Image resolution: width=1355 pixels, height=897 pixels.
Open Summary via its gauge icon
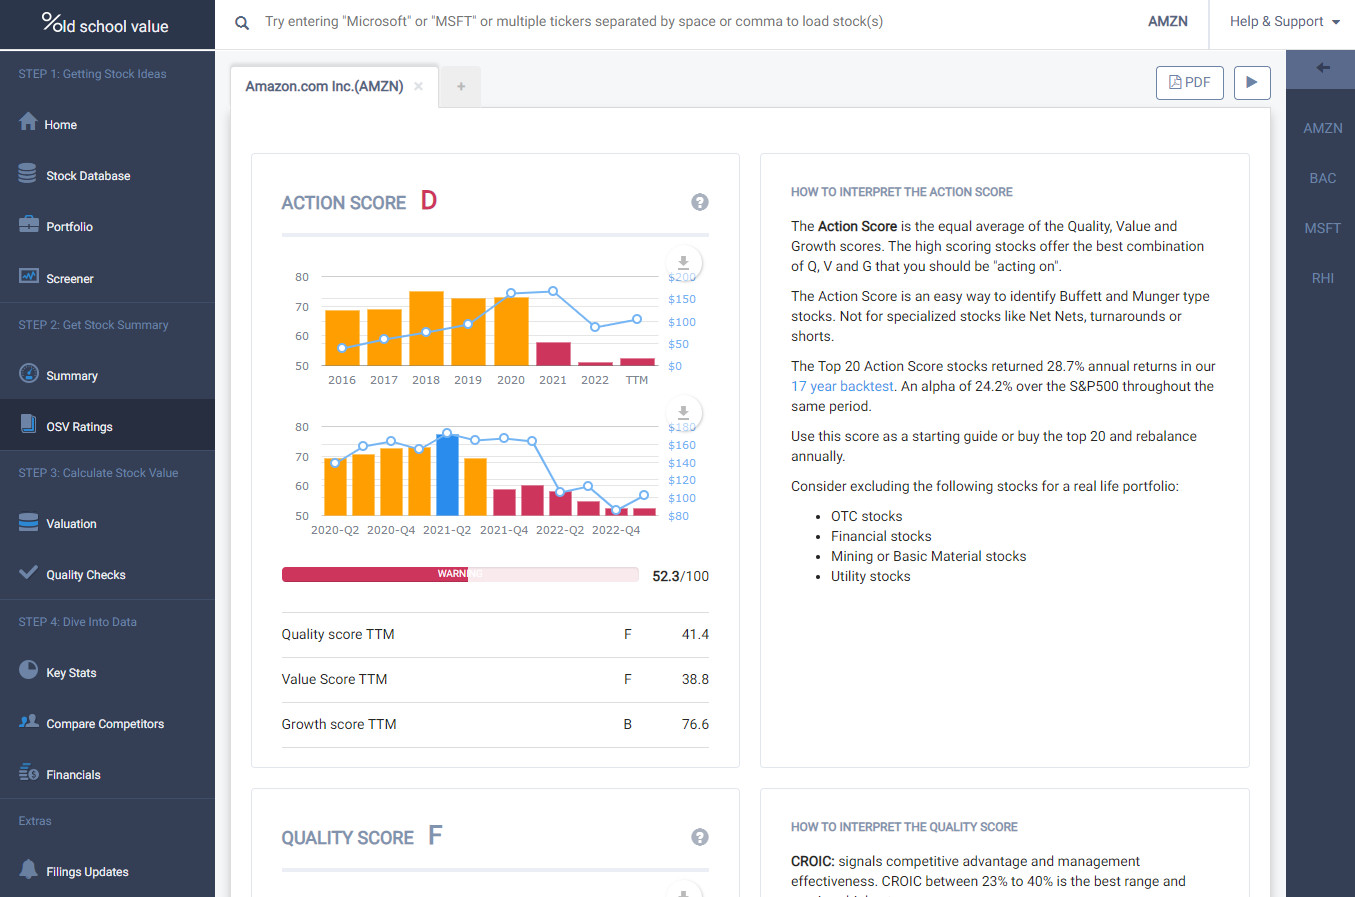(28, 373)
